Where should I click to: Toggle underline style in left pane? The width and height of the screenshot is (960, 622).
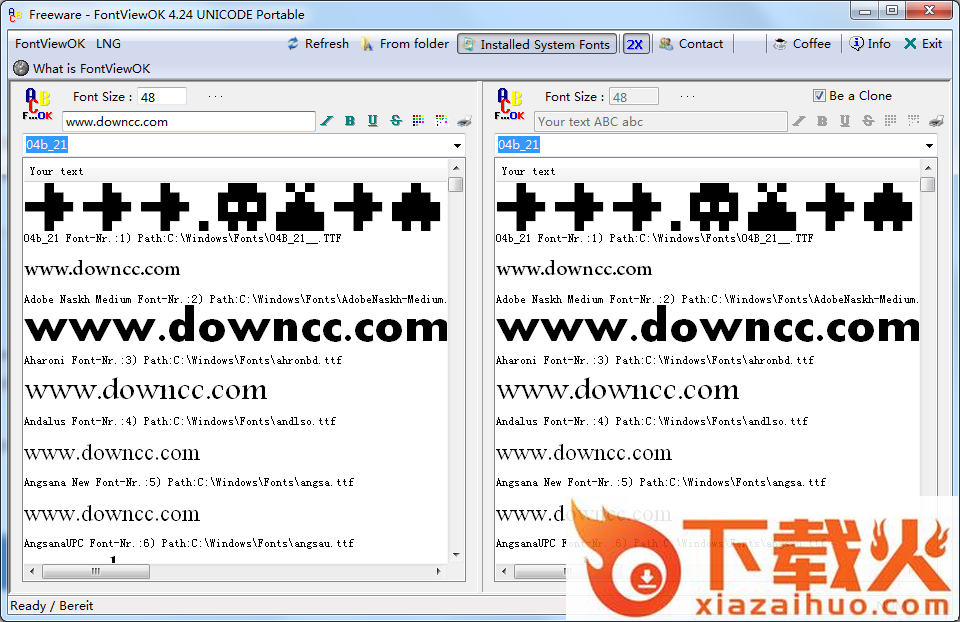(x=372, y=121)
